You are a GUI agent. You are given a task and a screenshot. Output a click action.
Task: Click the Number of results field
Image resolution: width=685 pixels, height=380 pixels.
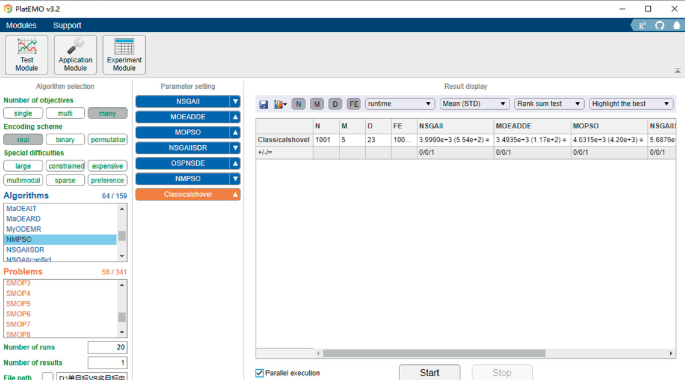pos(107,363)
